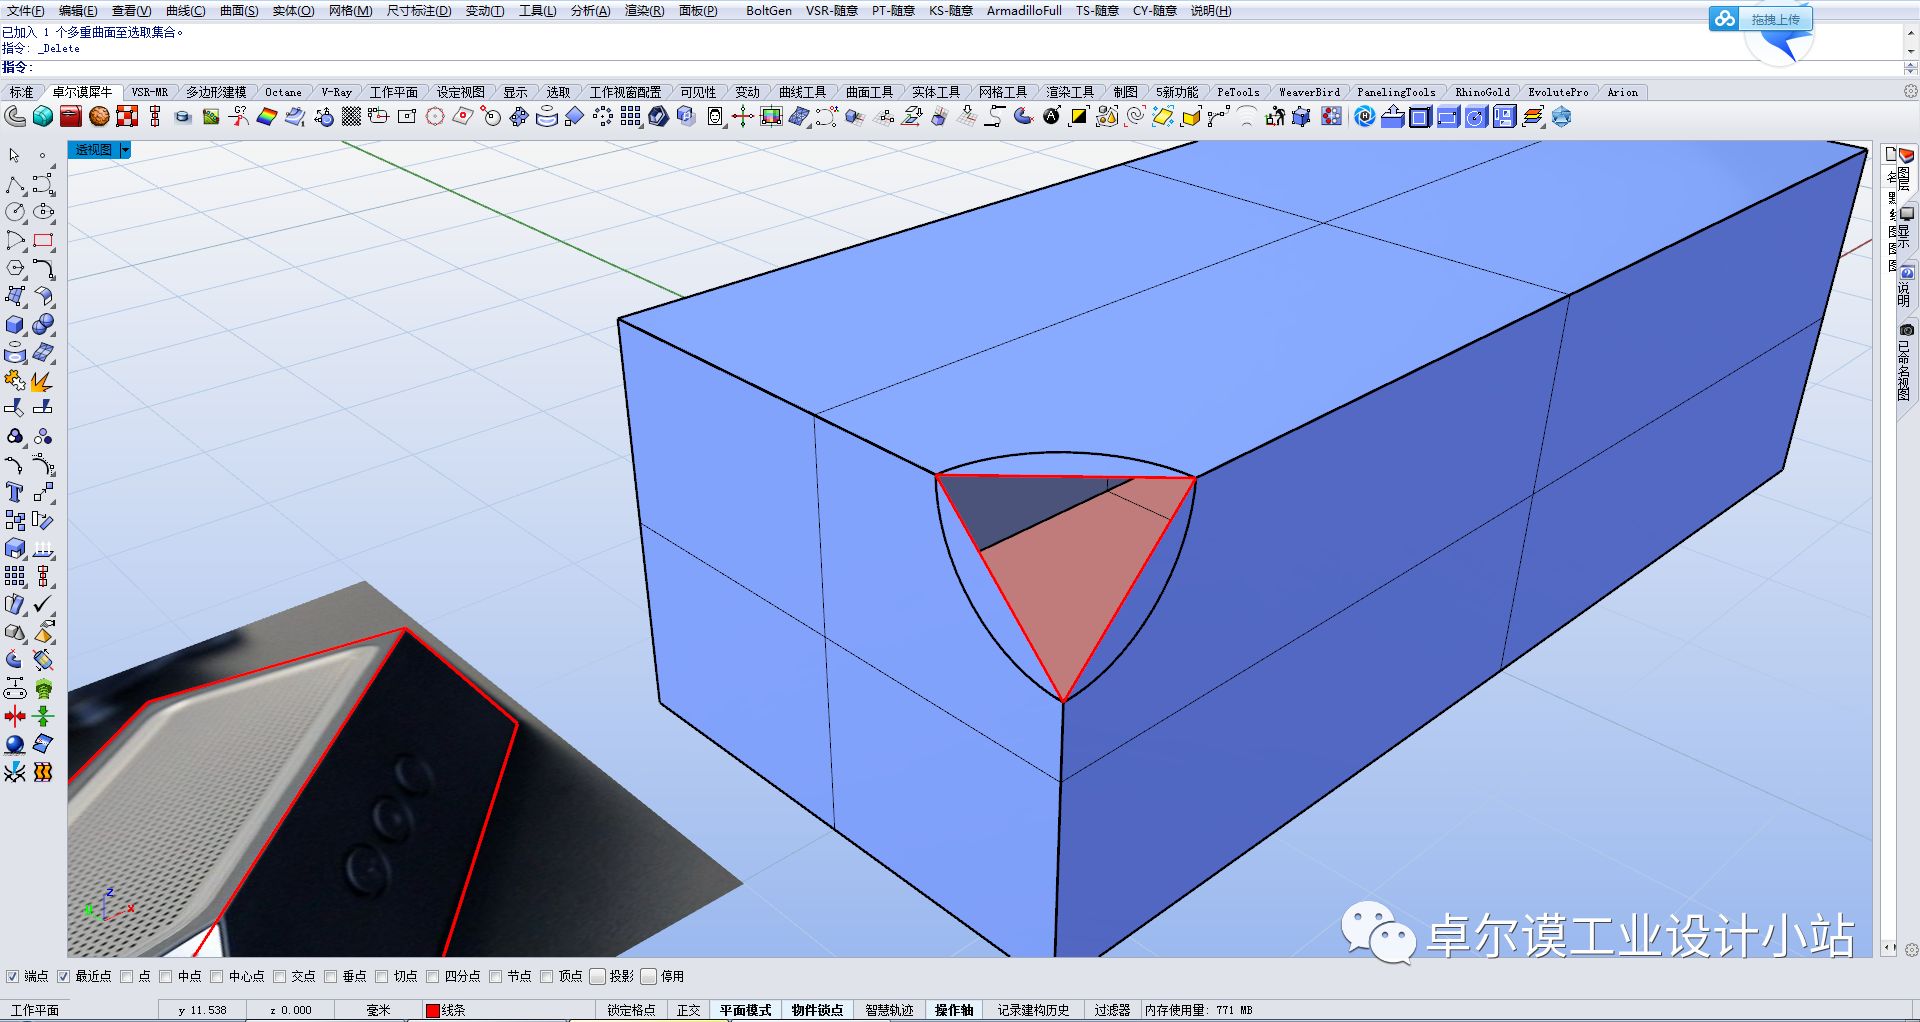Image resolution: width=1920 pixels, height=1022 pixels.
Task: Click the green head icon in sidebar
Action: point(43,689)
